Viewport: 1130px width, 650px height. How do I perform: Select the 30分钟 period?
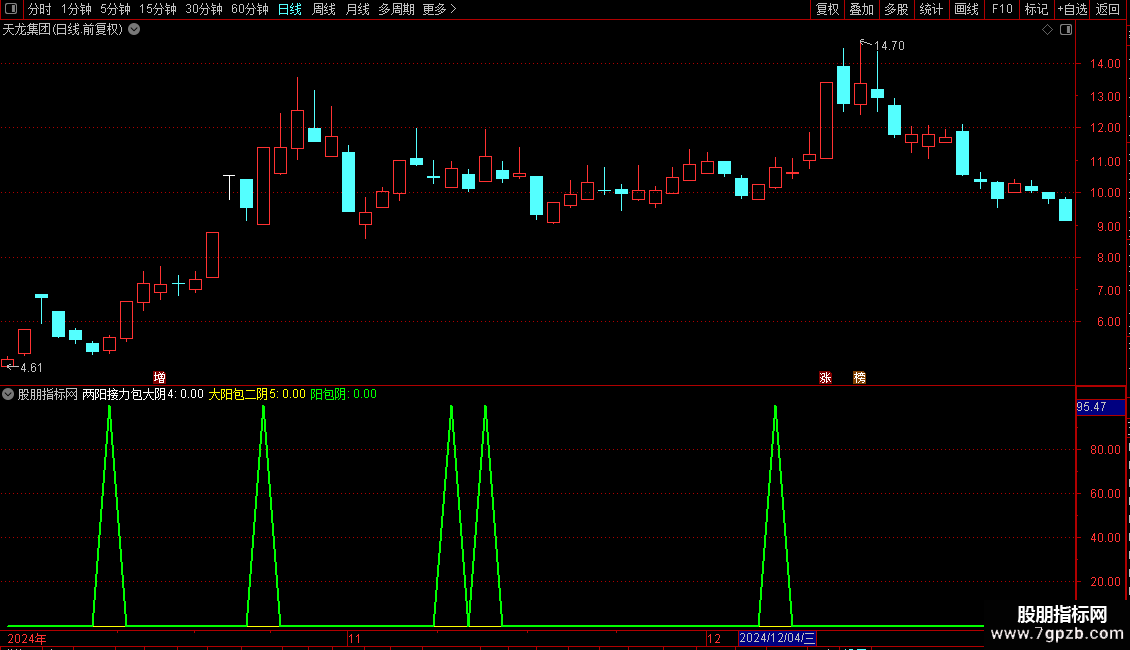(x=204, y=9)
